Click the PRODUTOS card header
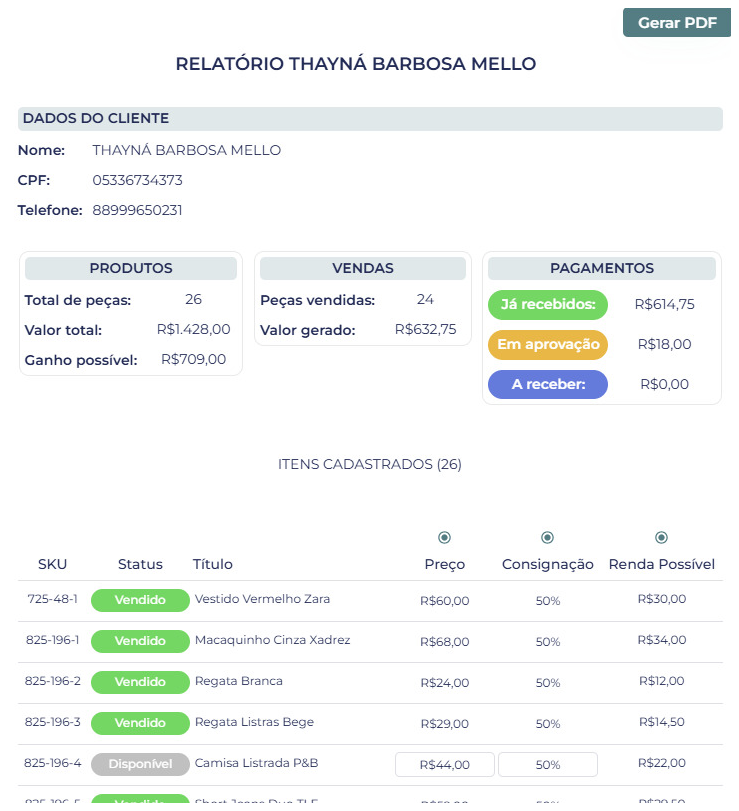This screenshot has height=811, width=739. pos(130,268)
